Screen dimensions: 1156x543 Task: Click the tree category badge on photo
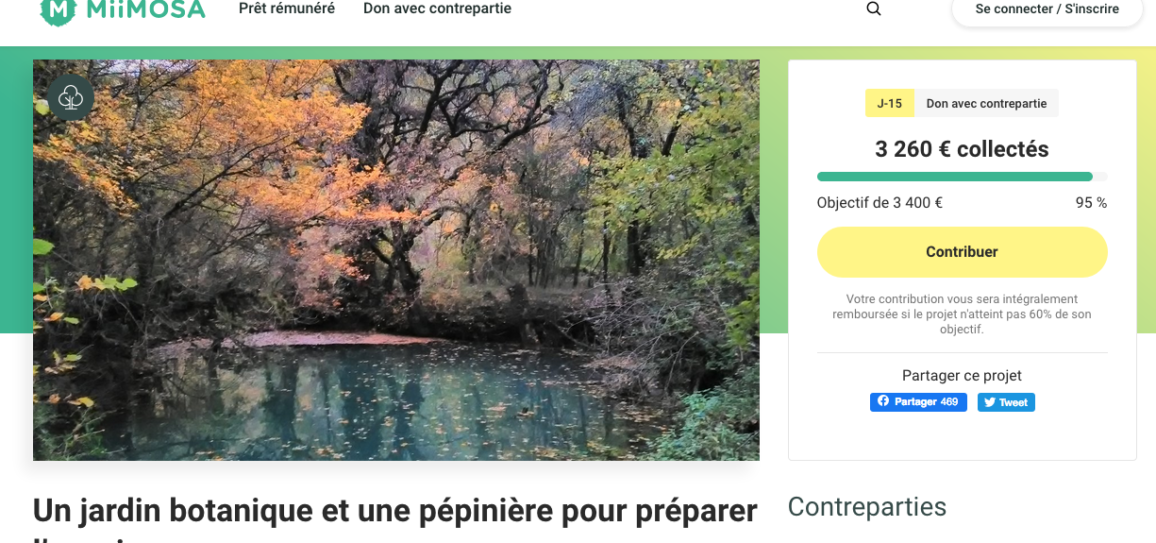point(71,97)
